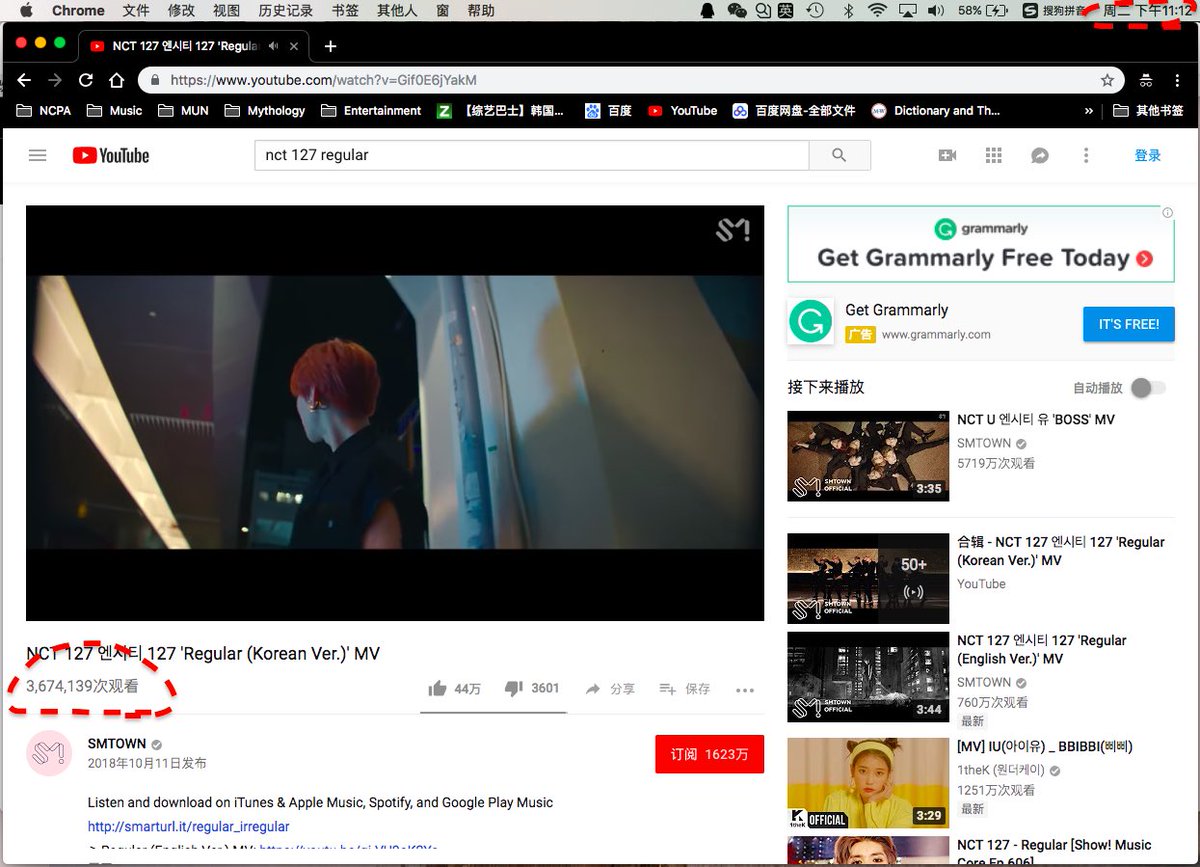The height and width of the screenshot is (867, 1200).
Task: Reload the page
Action: tap(86, 80)
